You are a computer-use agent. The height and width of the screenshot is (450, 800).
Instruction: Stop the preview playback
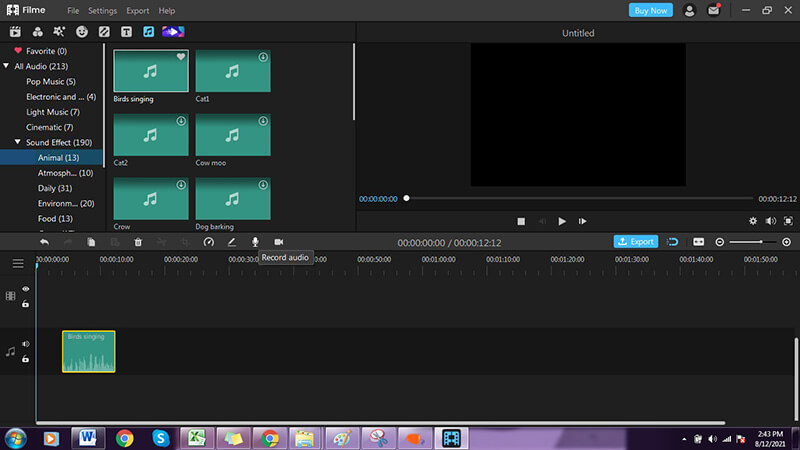(521, 221)
